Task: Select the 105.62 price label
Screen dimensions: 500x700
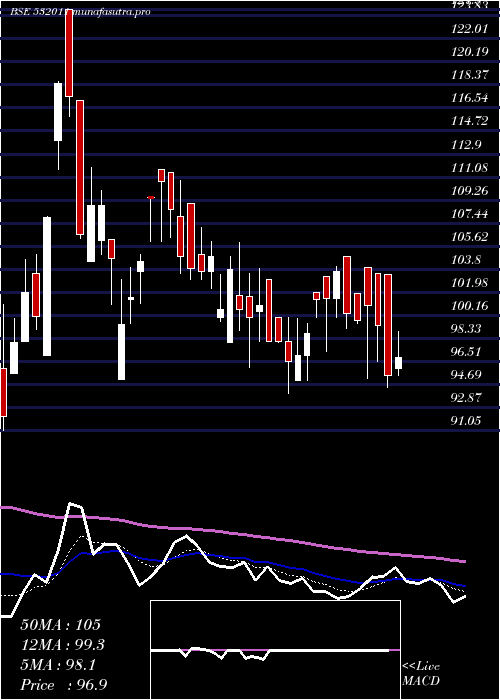Action: click(469, 237)
